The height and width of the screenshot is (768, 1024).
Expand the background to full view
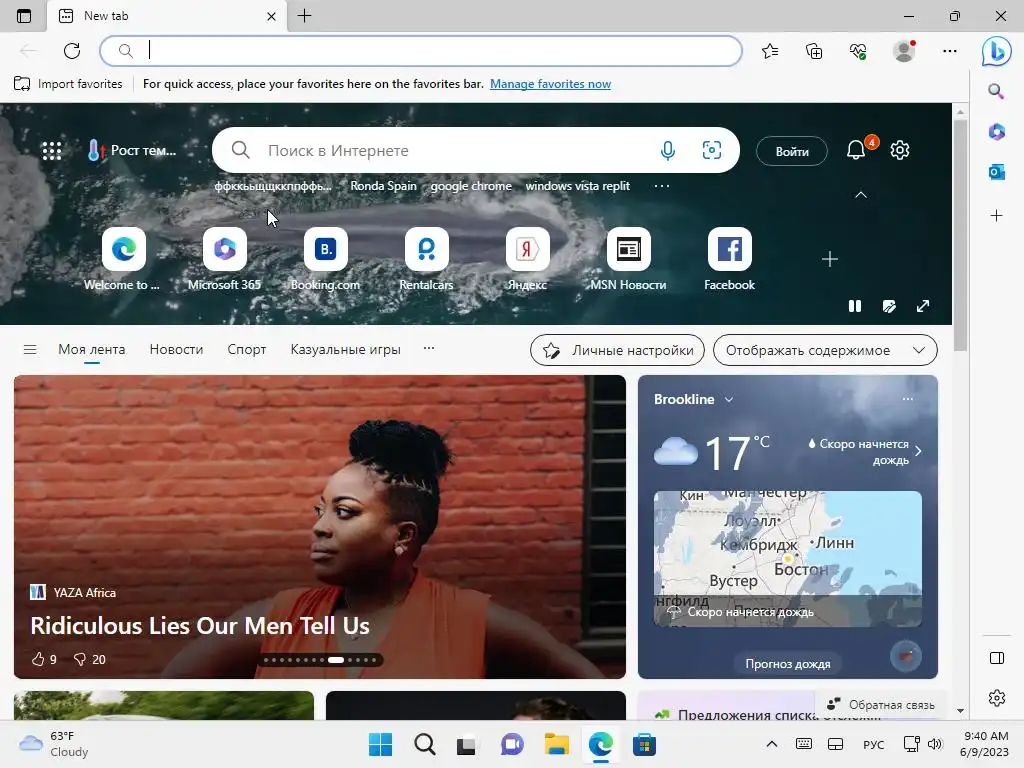point(923,306)
